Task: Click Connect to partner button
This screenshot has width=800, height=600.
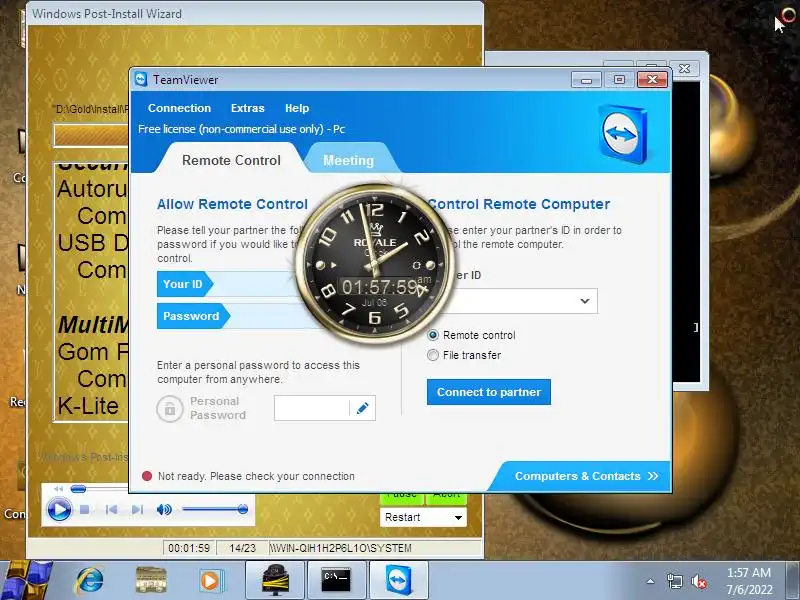Action: (x=489, y=392)
